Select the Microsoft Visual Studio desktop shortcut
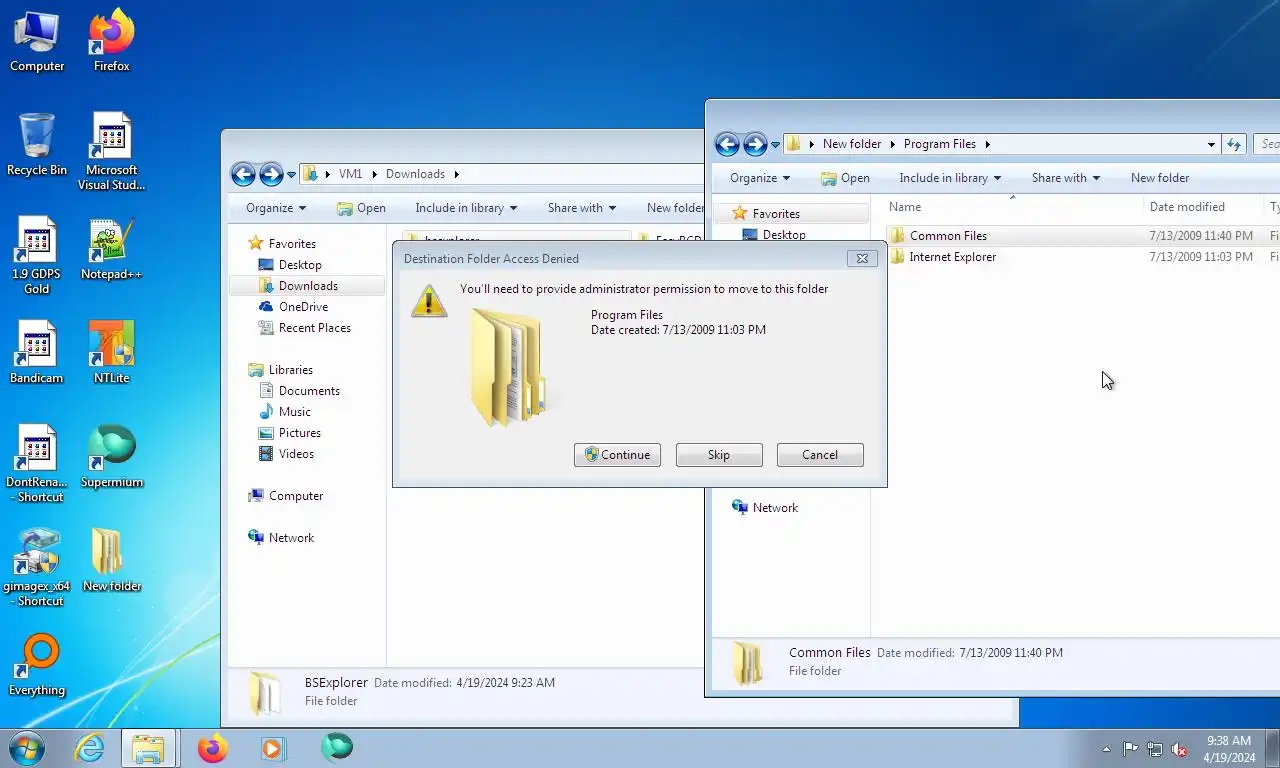 (x=112, y=152)
